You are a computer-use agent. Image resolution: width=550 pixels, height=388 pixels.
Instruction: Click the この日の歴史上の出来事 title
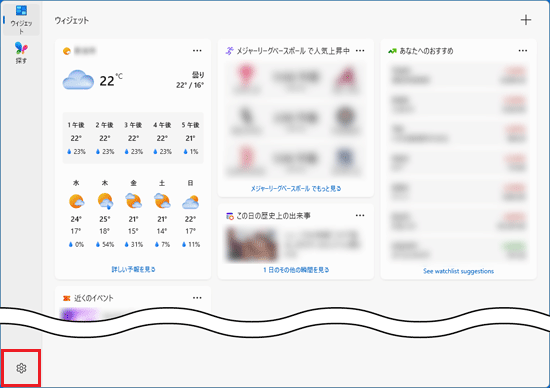(x=273, y=216)
